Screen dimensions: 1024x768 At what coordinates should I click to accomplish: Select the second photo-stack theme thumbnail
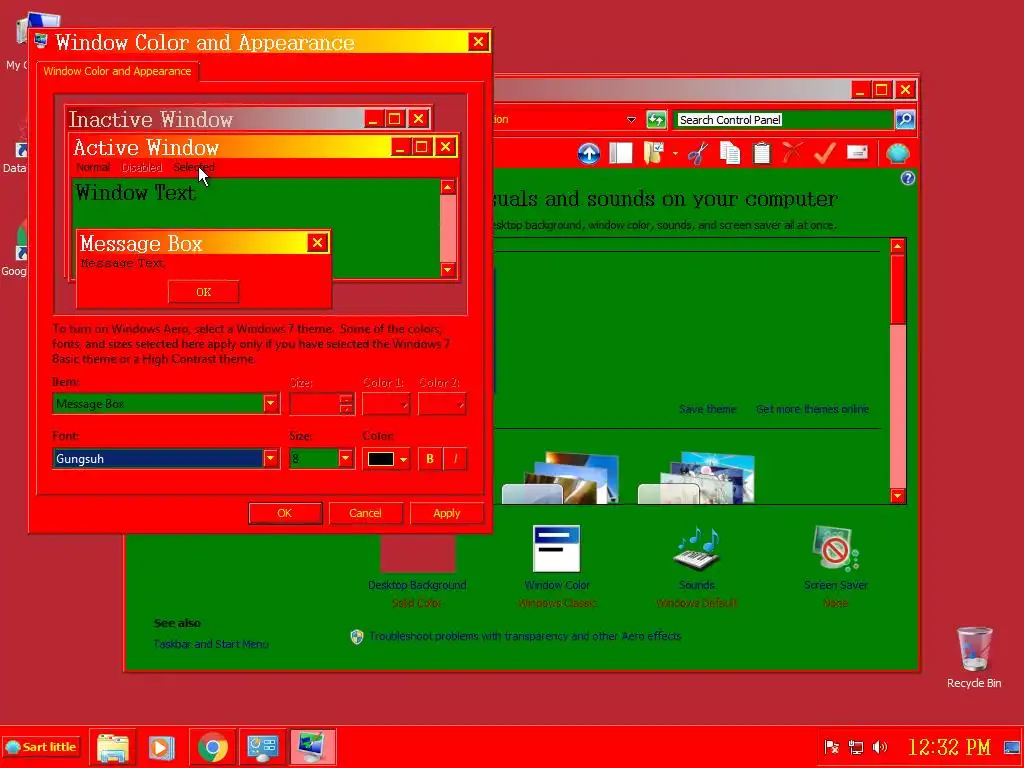696,477
